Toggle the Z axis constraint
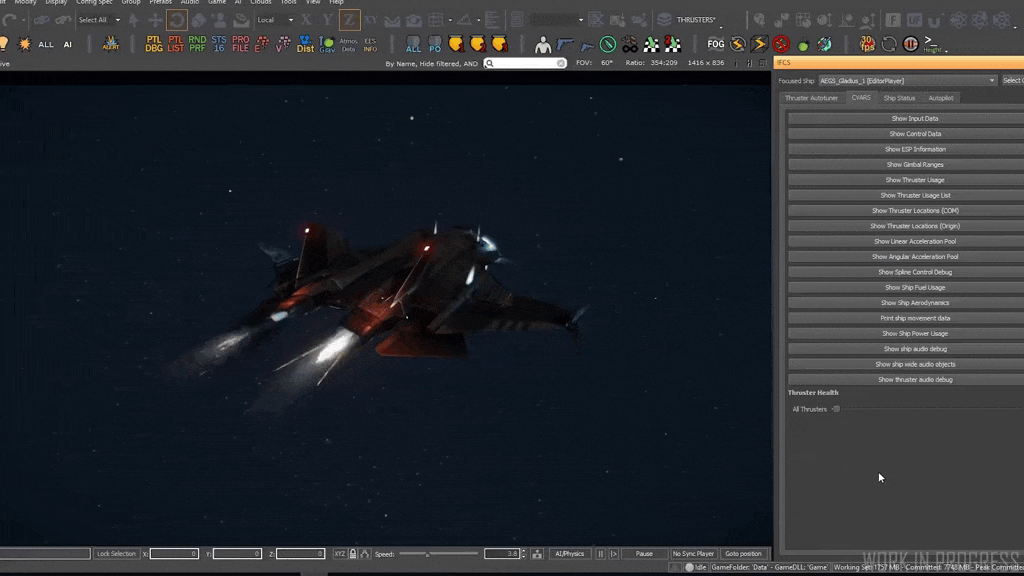This screenshot has height=576, width=1024. click(x=349, y=20)
